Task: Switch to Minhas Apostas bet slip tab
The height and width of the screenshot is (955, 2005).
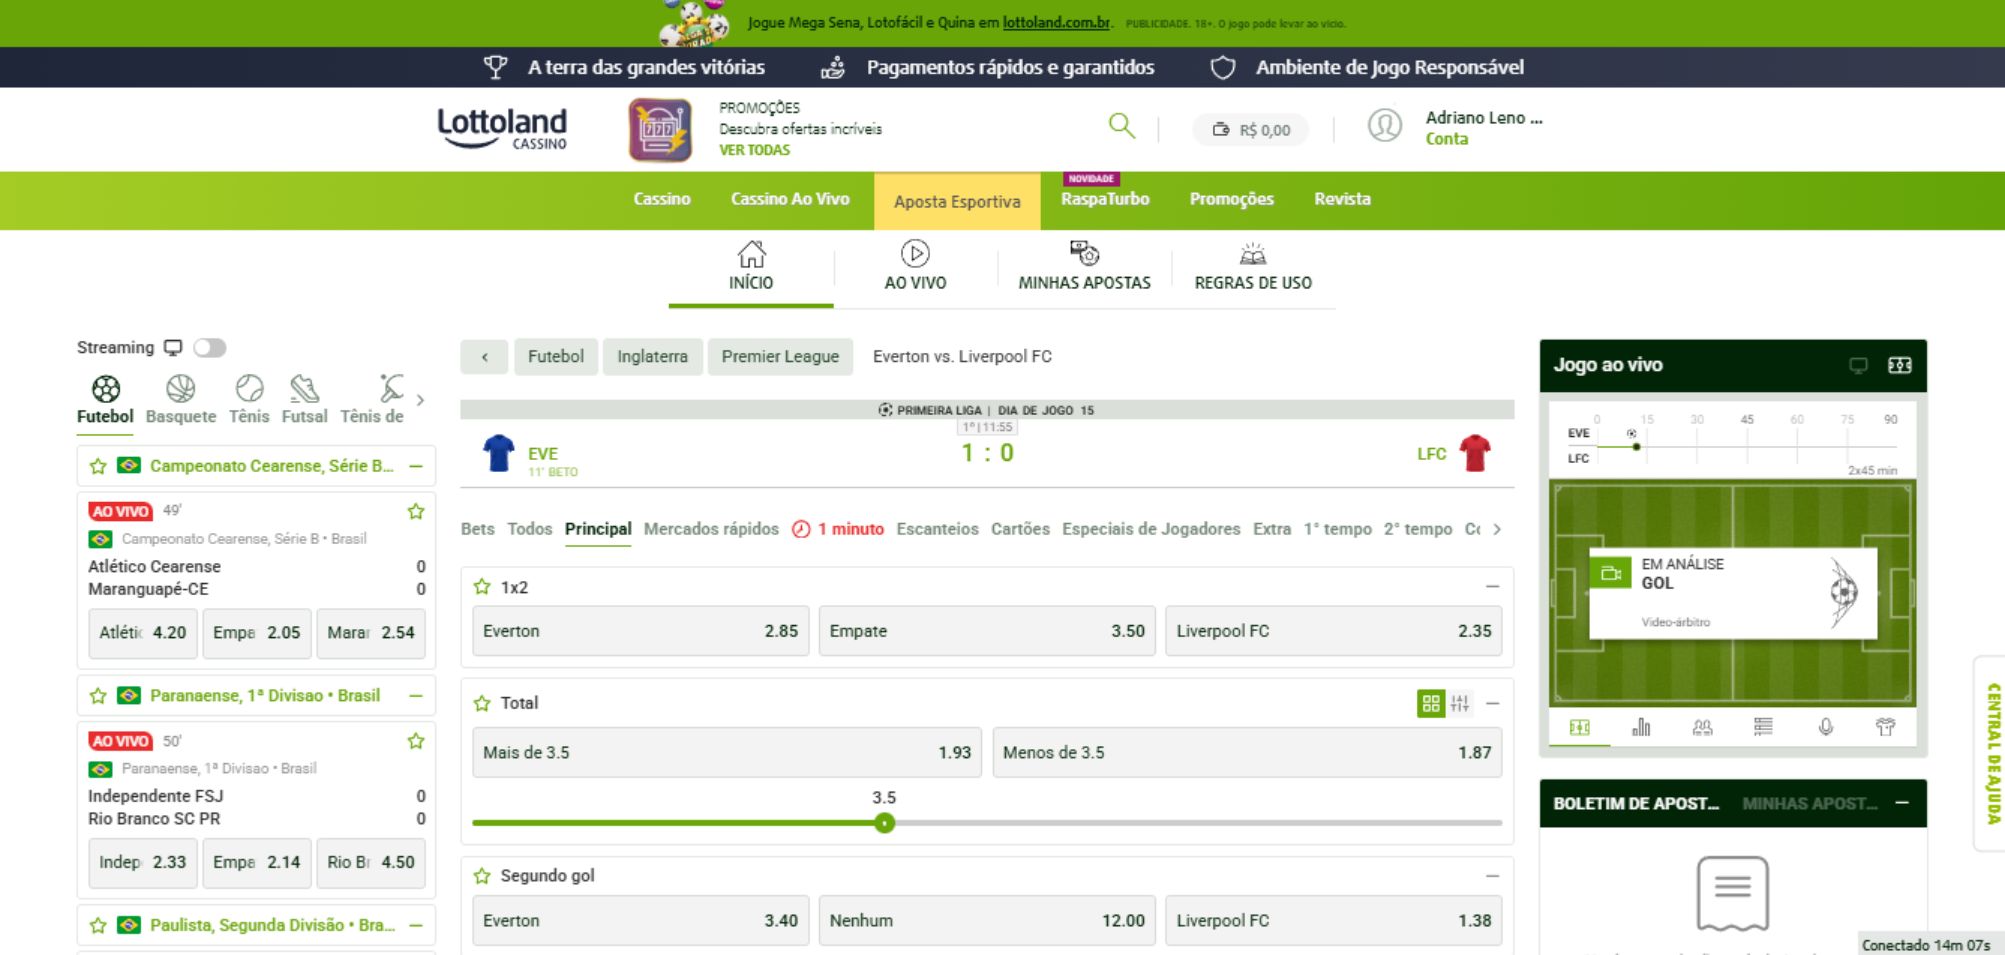Action: tap(1809, 803)
